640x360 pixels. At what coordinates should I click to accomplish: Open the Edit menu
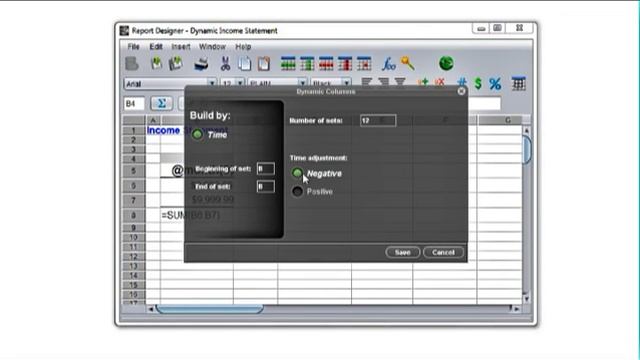[156, 47]
